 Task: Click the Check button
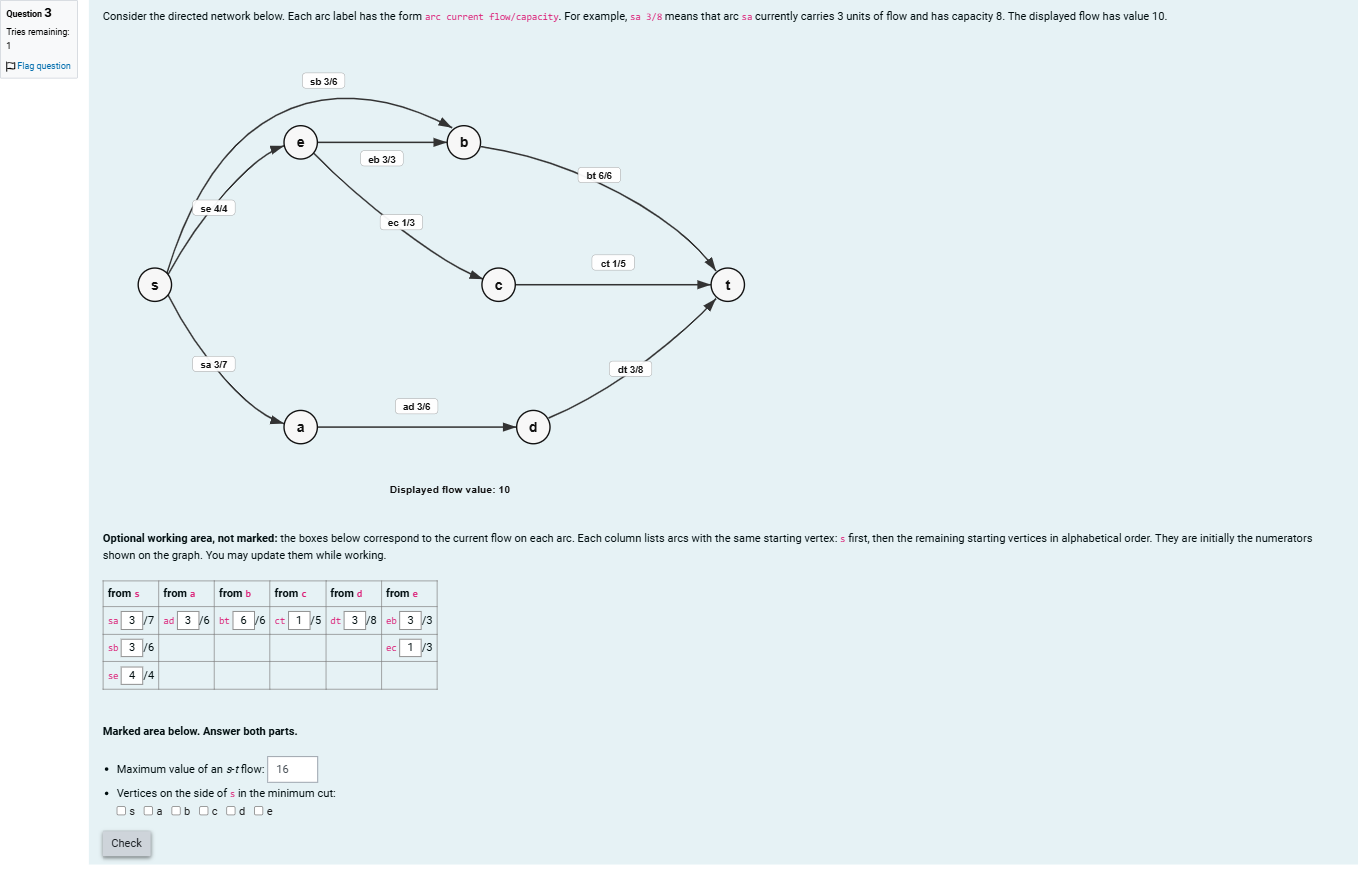tap(126, 843)
